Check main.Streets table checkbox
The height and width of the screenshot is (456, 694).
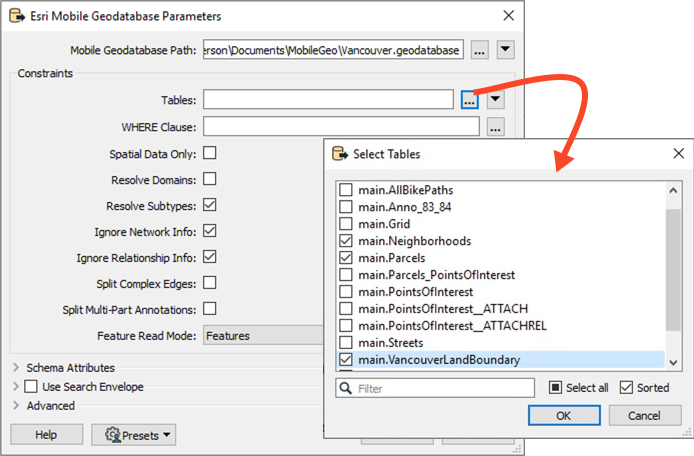[346, 343]
